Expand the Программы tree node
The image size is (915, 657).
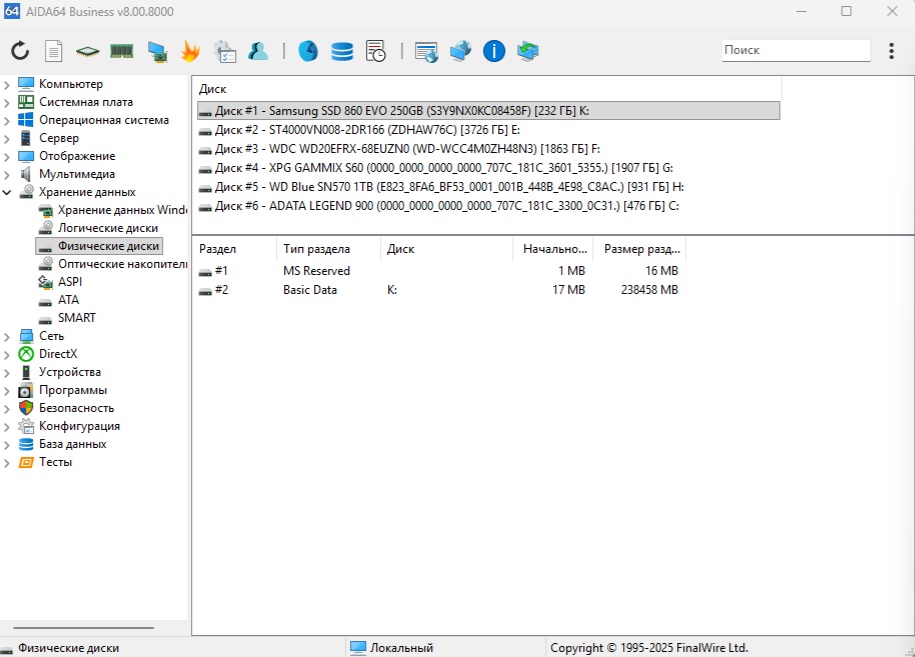click(x=7, y=391)
